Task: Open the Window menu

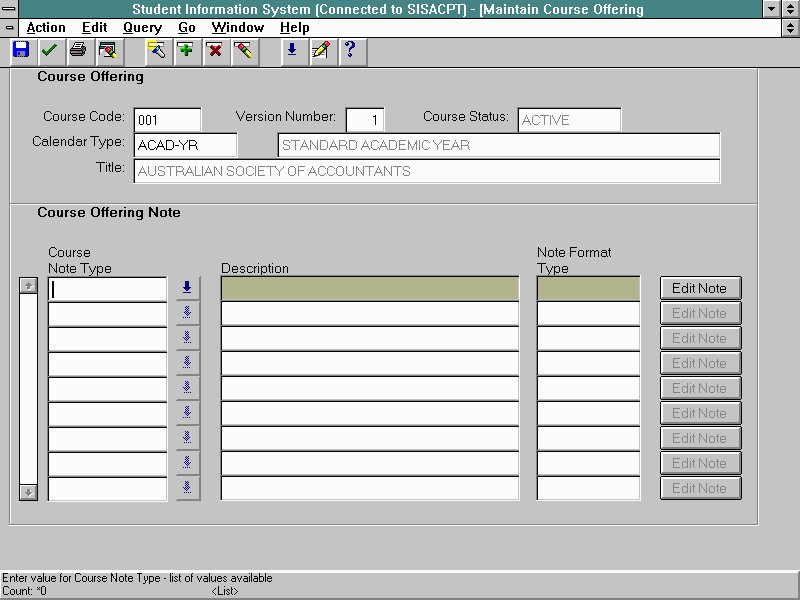Action: (237, 28)
